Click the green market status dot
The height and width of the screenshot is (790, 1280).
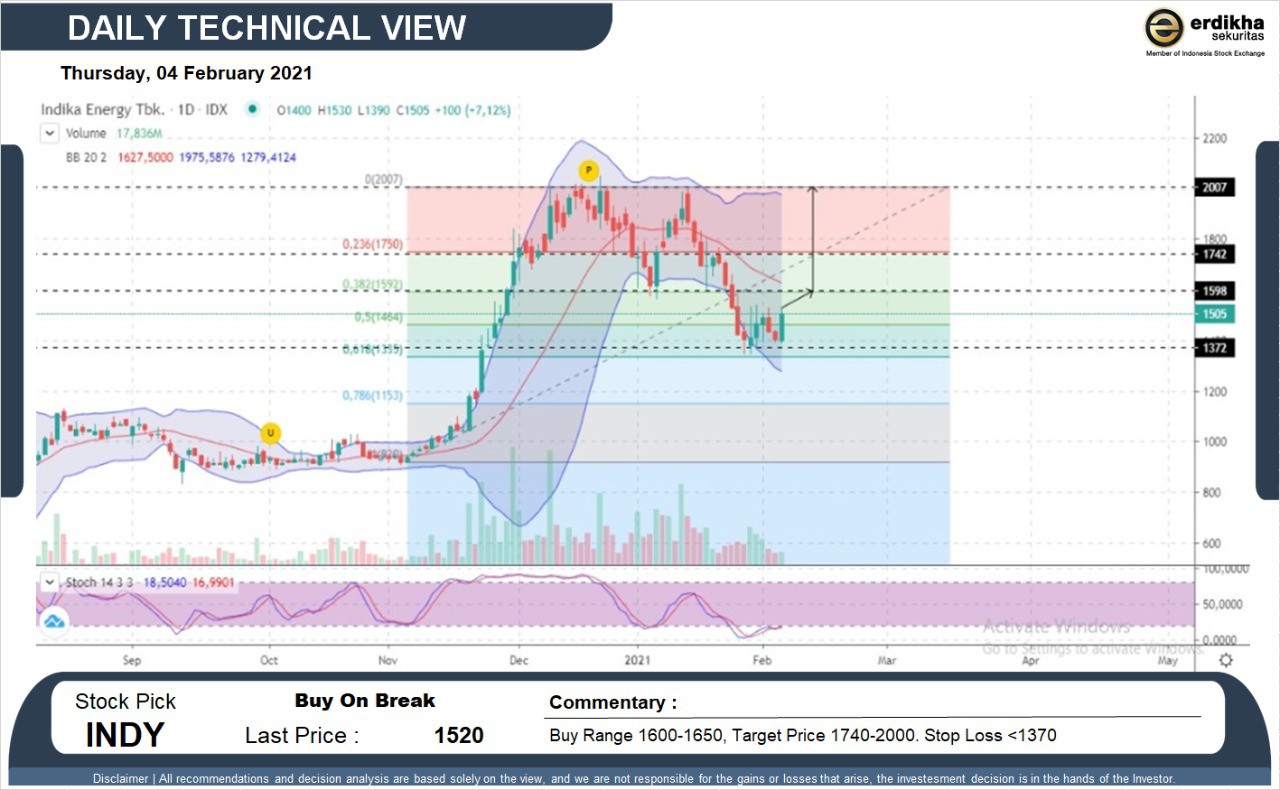point(252,110)
